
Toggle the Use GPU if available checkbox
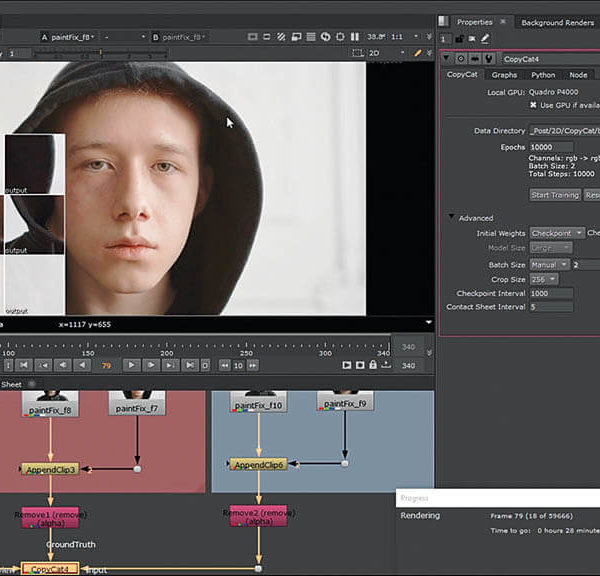pos(533,105)
